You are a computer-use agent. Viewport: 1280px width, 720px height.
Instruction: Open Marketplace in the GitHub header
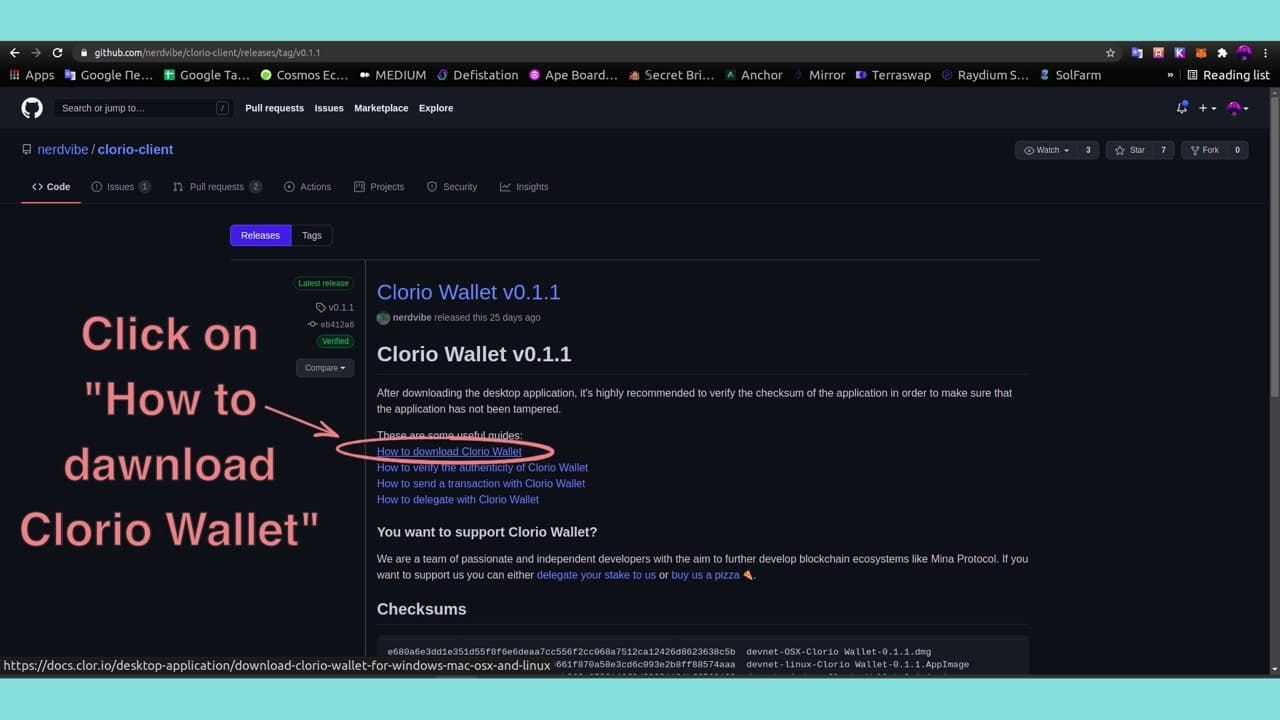(381, 108)
